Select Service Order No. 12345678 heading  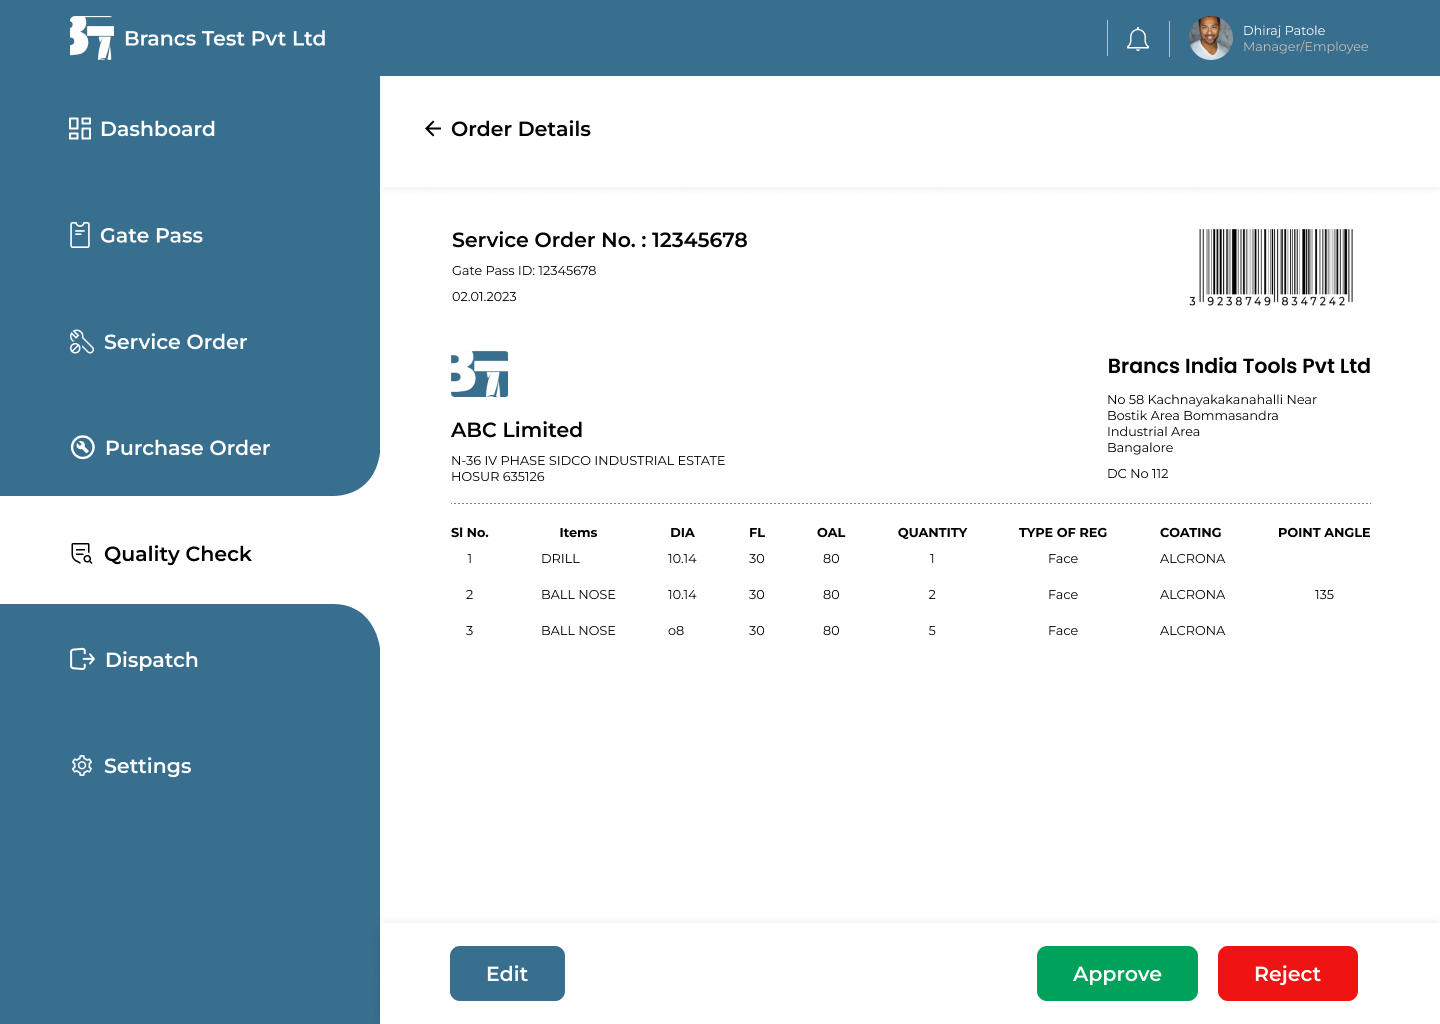tap(599, 240)
